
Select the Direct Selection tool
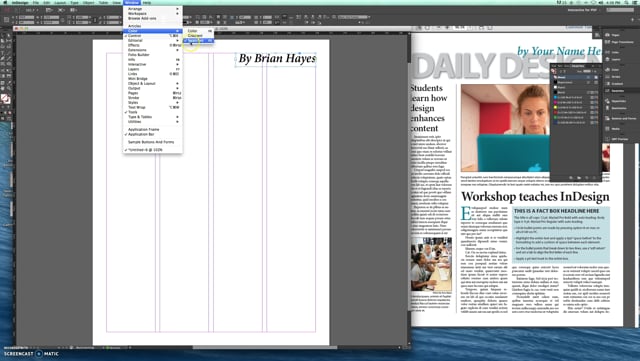tap(9, 36)
